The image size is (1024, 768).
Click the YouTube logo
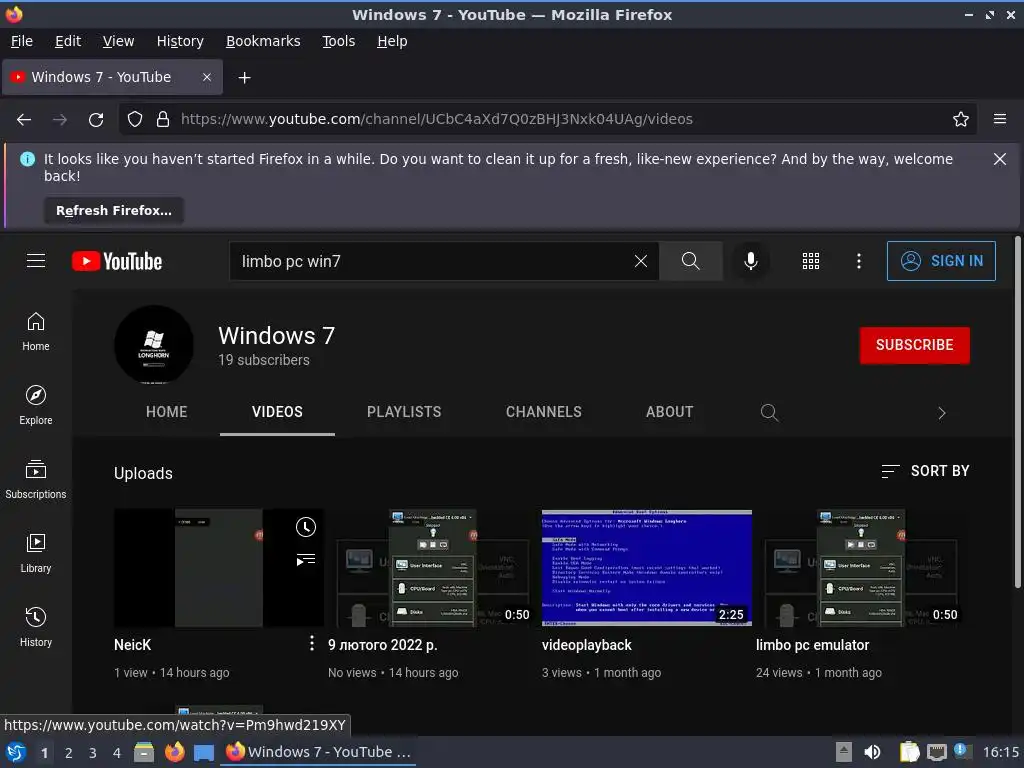tap(117, 261)
